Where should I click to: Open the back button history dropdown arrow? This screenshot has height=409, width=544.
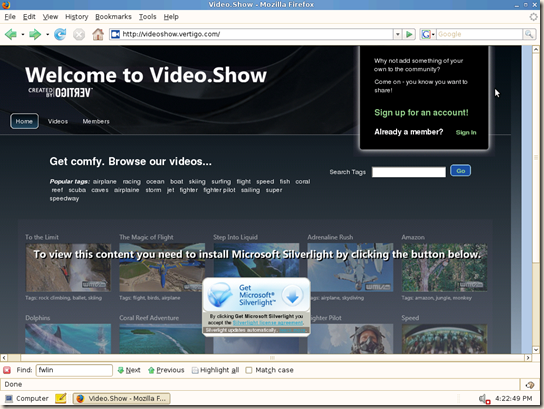click(x=23, y=34)
